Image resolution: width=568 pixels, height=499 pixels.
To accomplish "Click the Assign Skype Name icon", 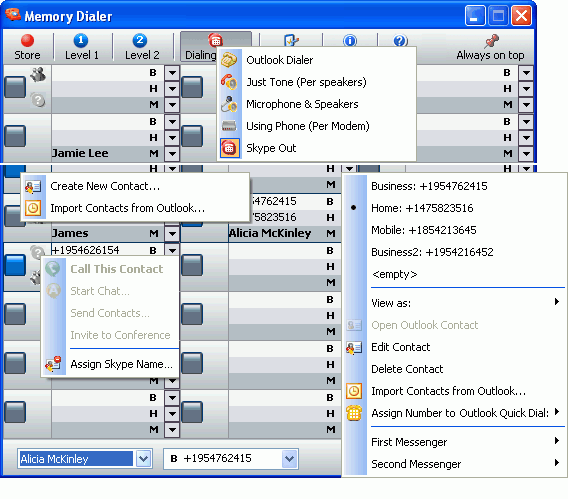I will pos(53,364).
